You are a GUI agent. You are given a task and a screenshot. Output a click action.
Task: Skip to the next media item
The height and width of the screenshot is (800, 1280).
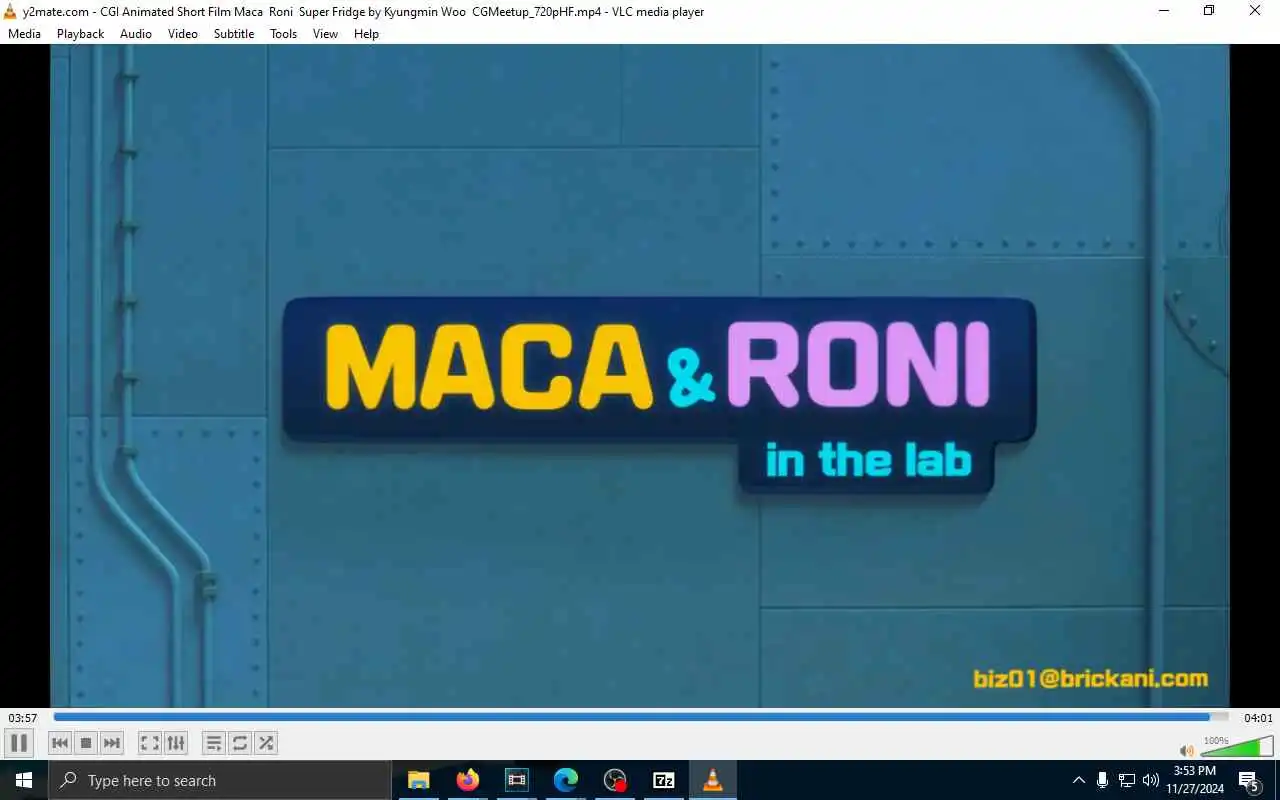112,743
